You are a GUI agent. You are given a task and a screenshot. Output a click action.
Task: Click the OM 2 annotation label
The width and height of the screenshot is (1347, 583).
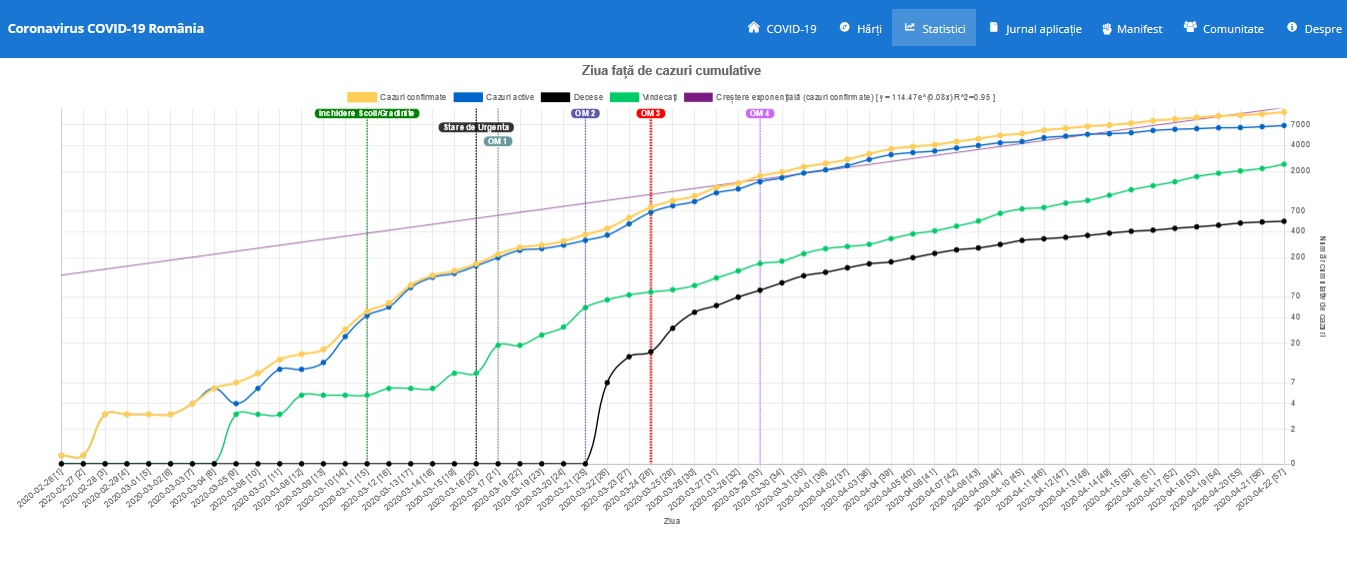click(585, 114)
